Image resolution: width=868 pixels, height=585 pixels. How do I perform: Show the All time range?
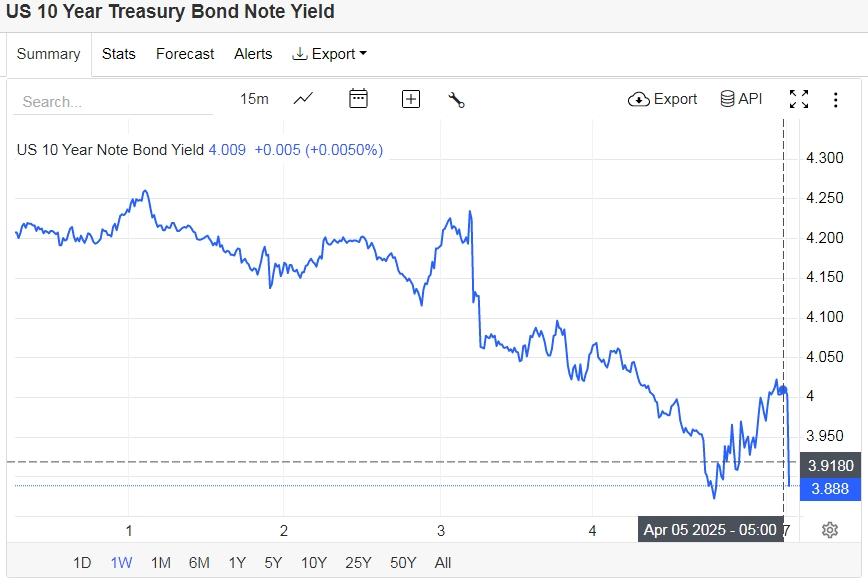point(443,562)
